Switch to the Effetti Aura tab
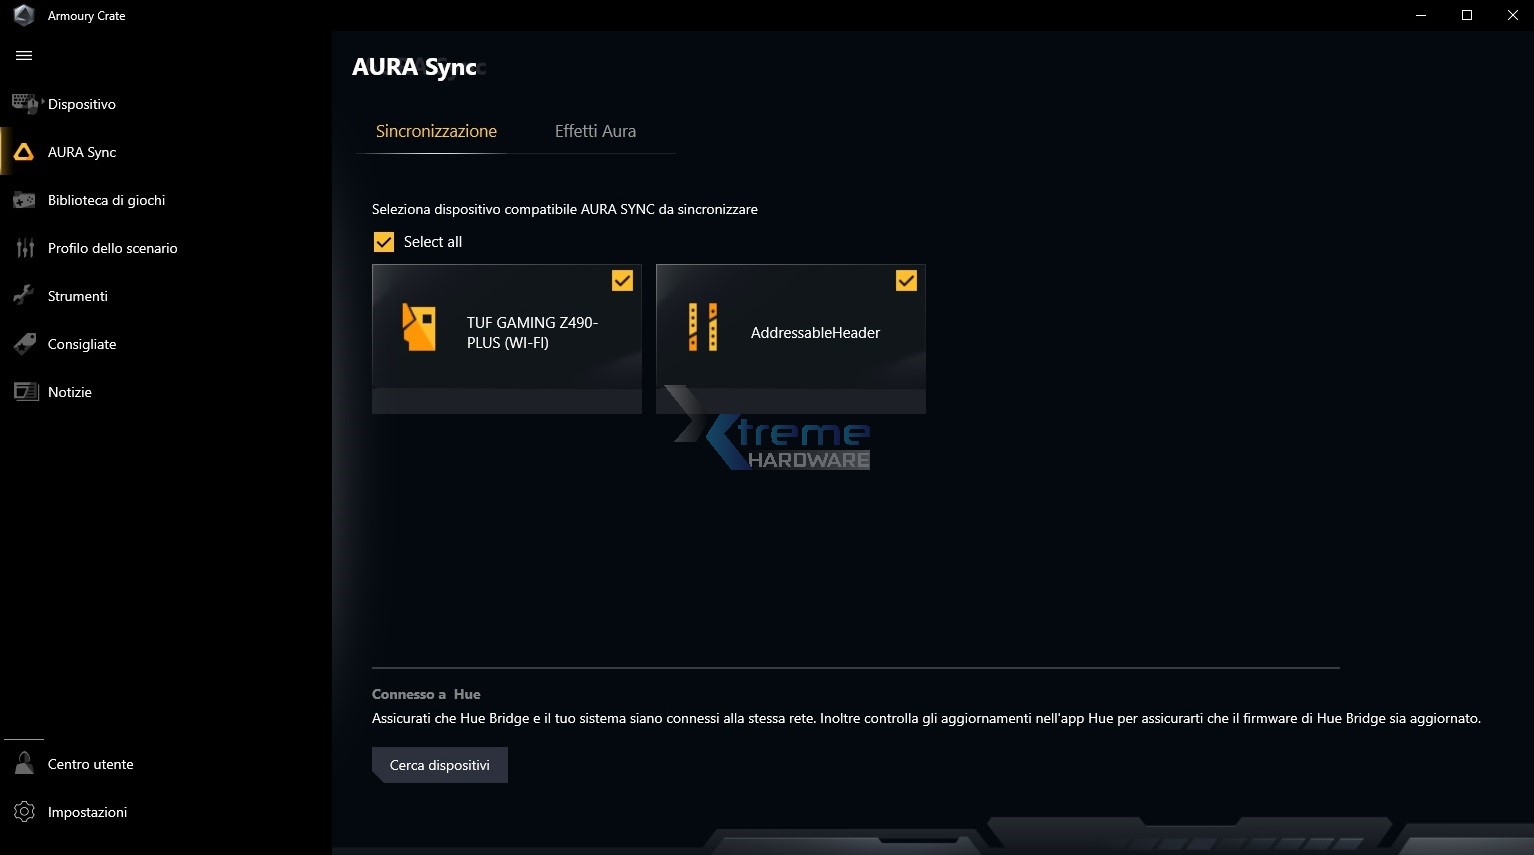Viewport: 1534px width, 855px height. click(595, 130)
